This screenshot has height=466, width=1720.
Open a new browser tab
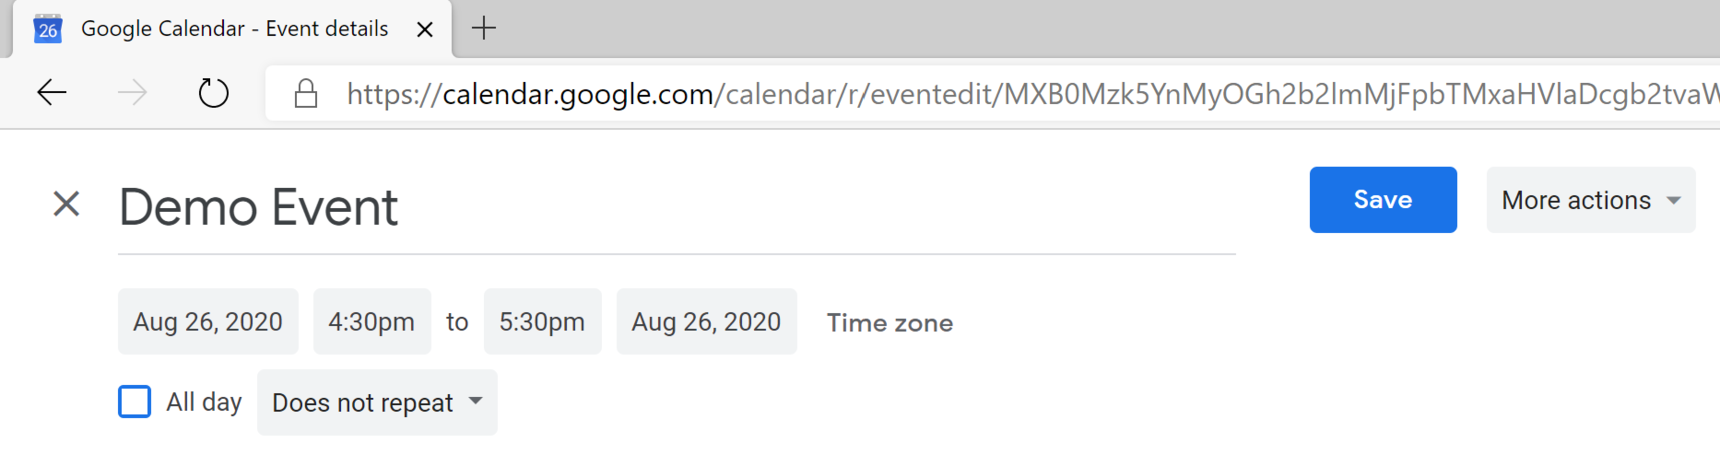pyautogui.click(x=484, y=28)
